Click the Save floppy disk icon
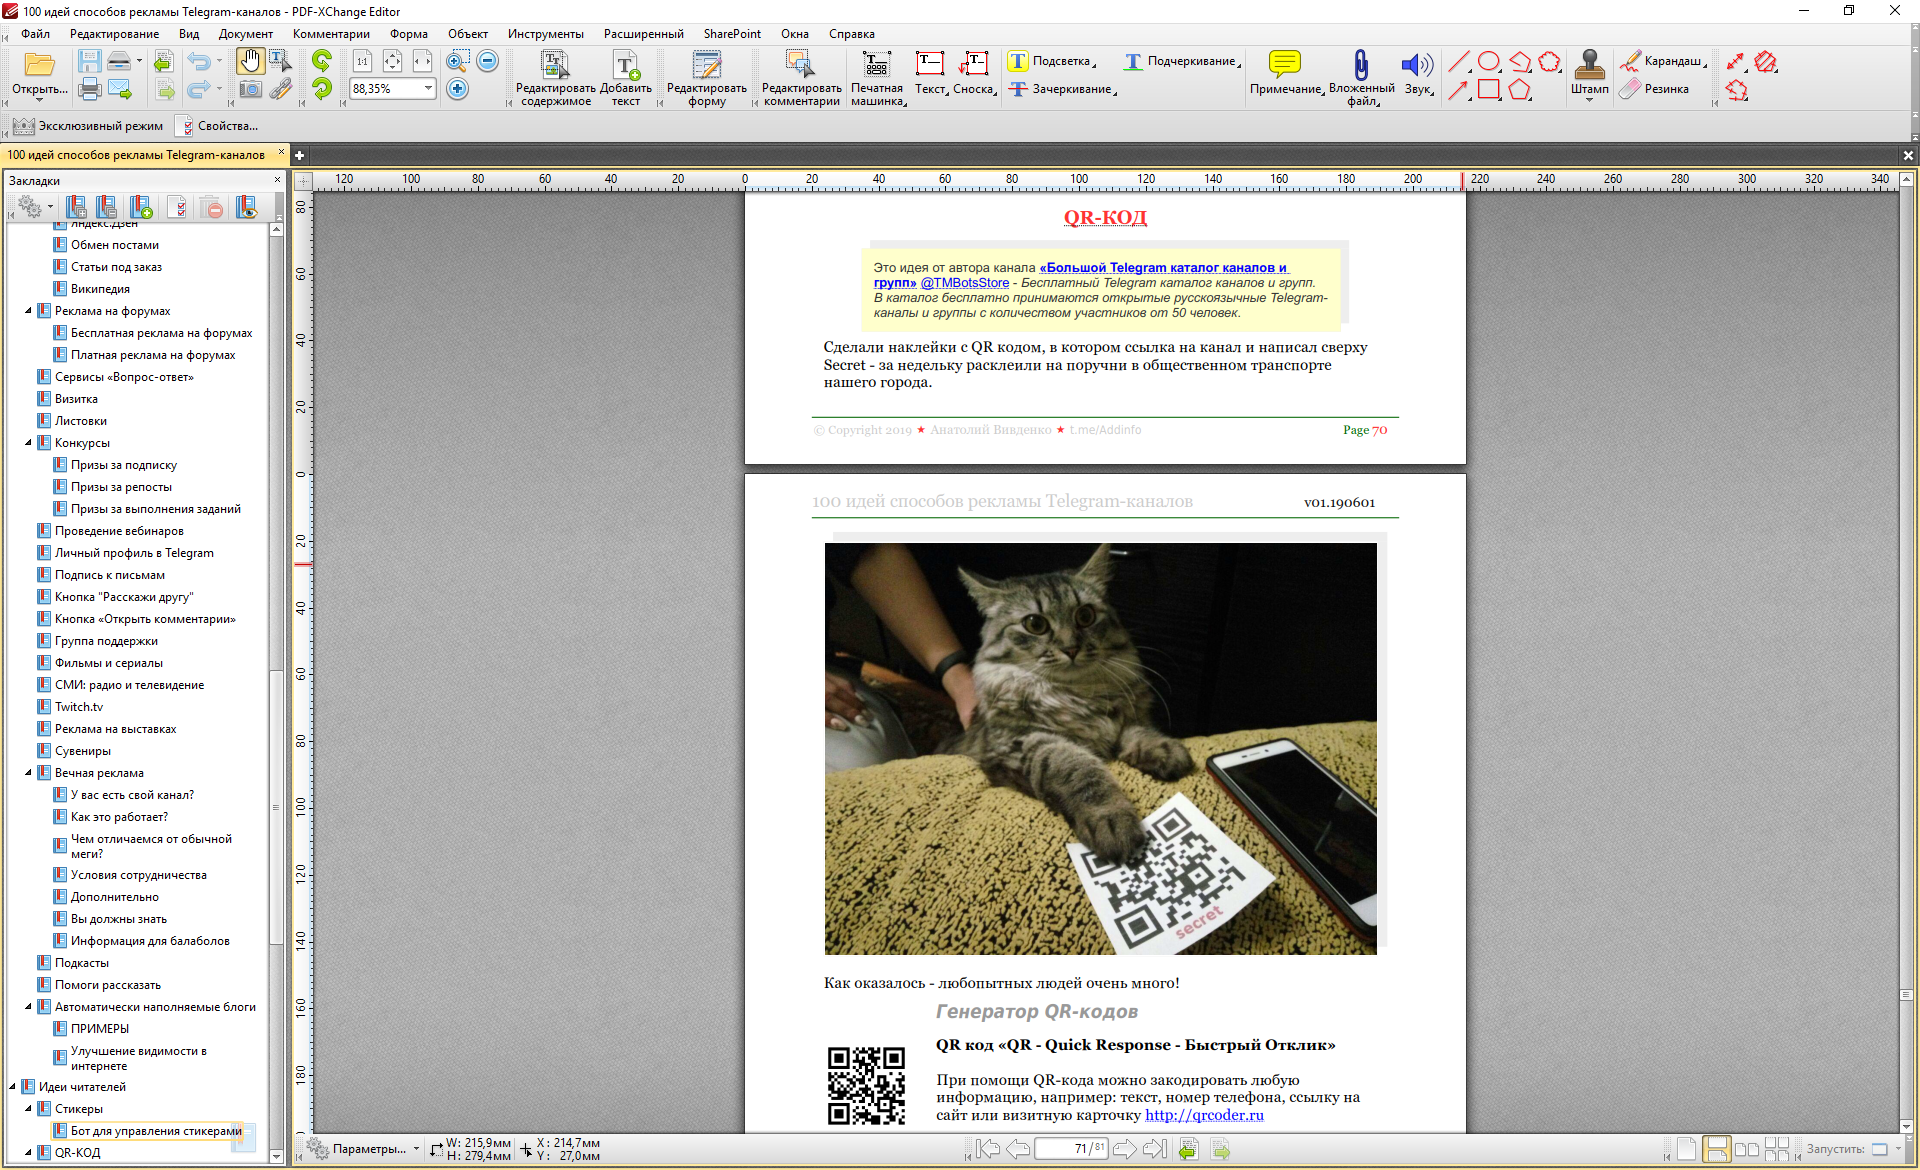The width and height of the screenshot is (1920, 1170). 90,62
